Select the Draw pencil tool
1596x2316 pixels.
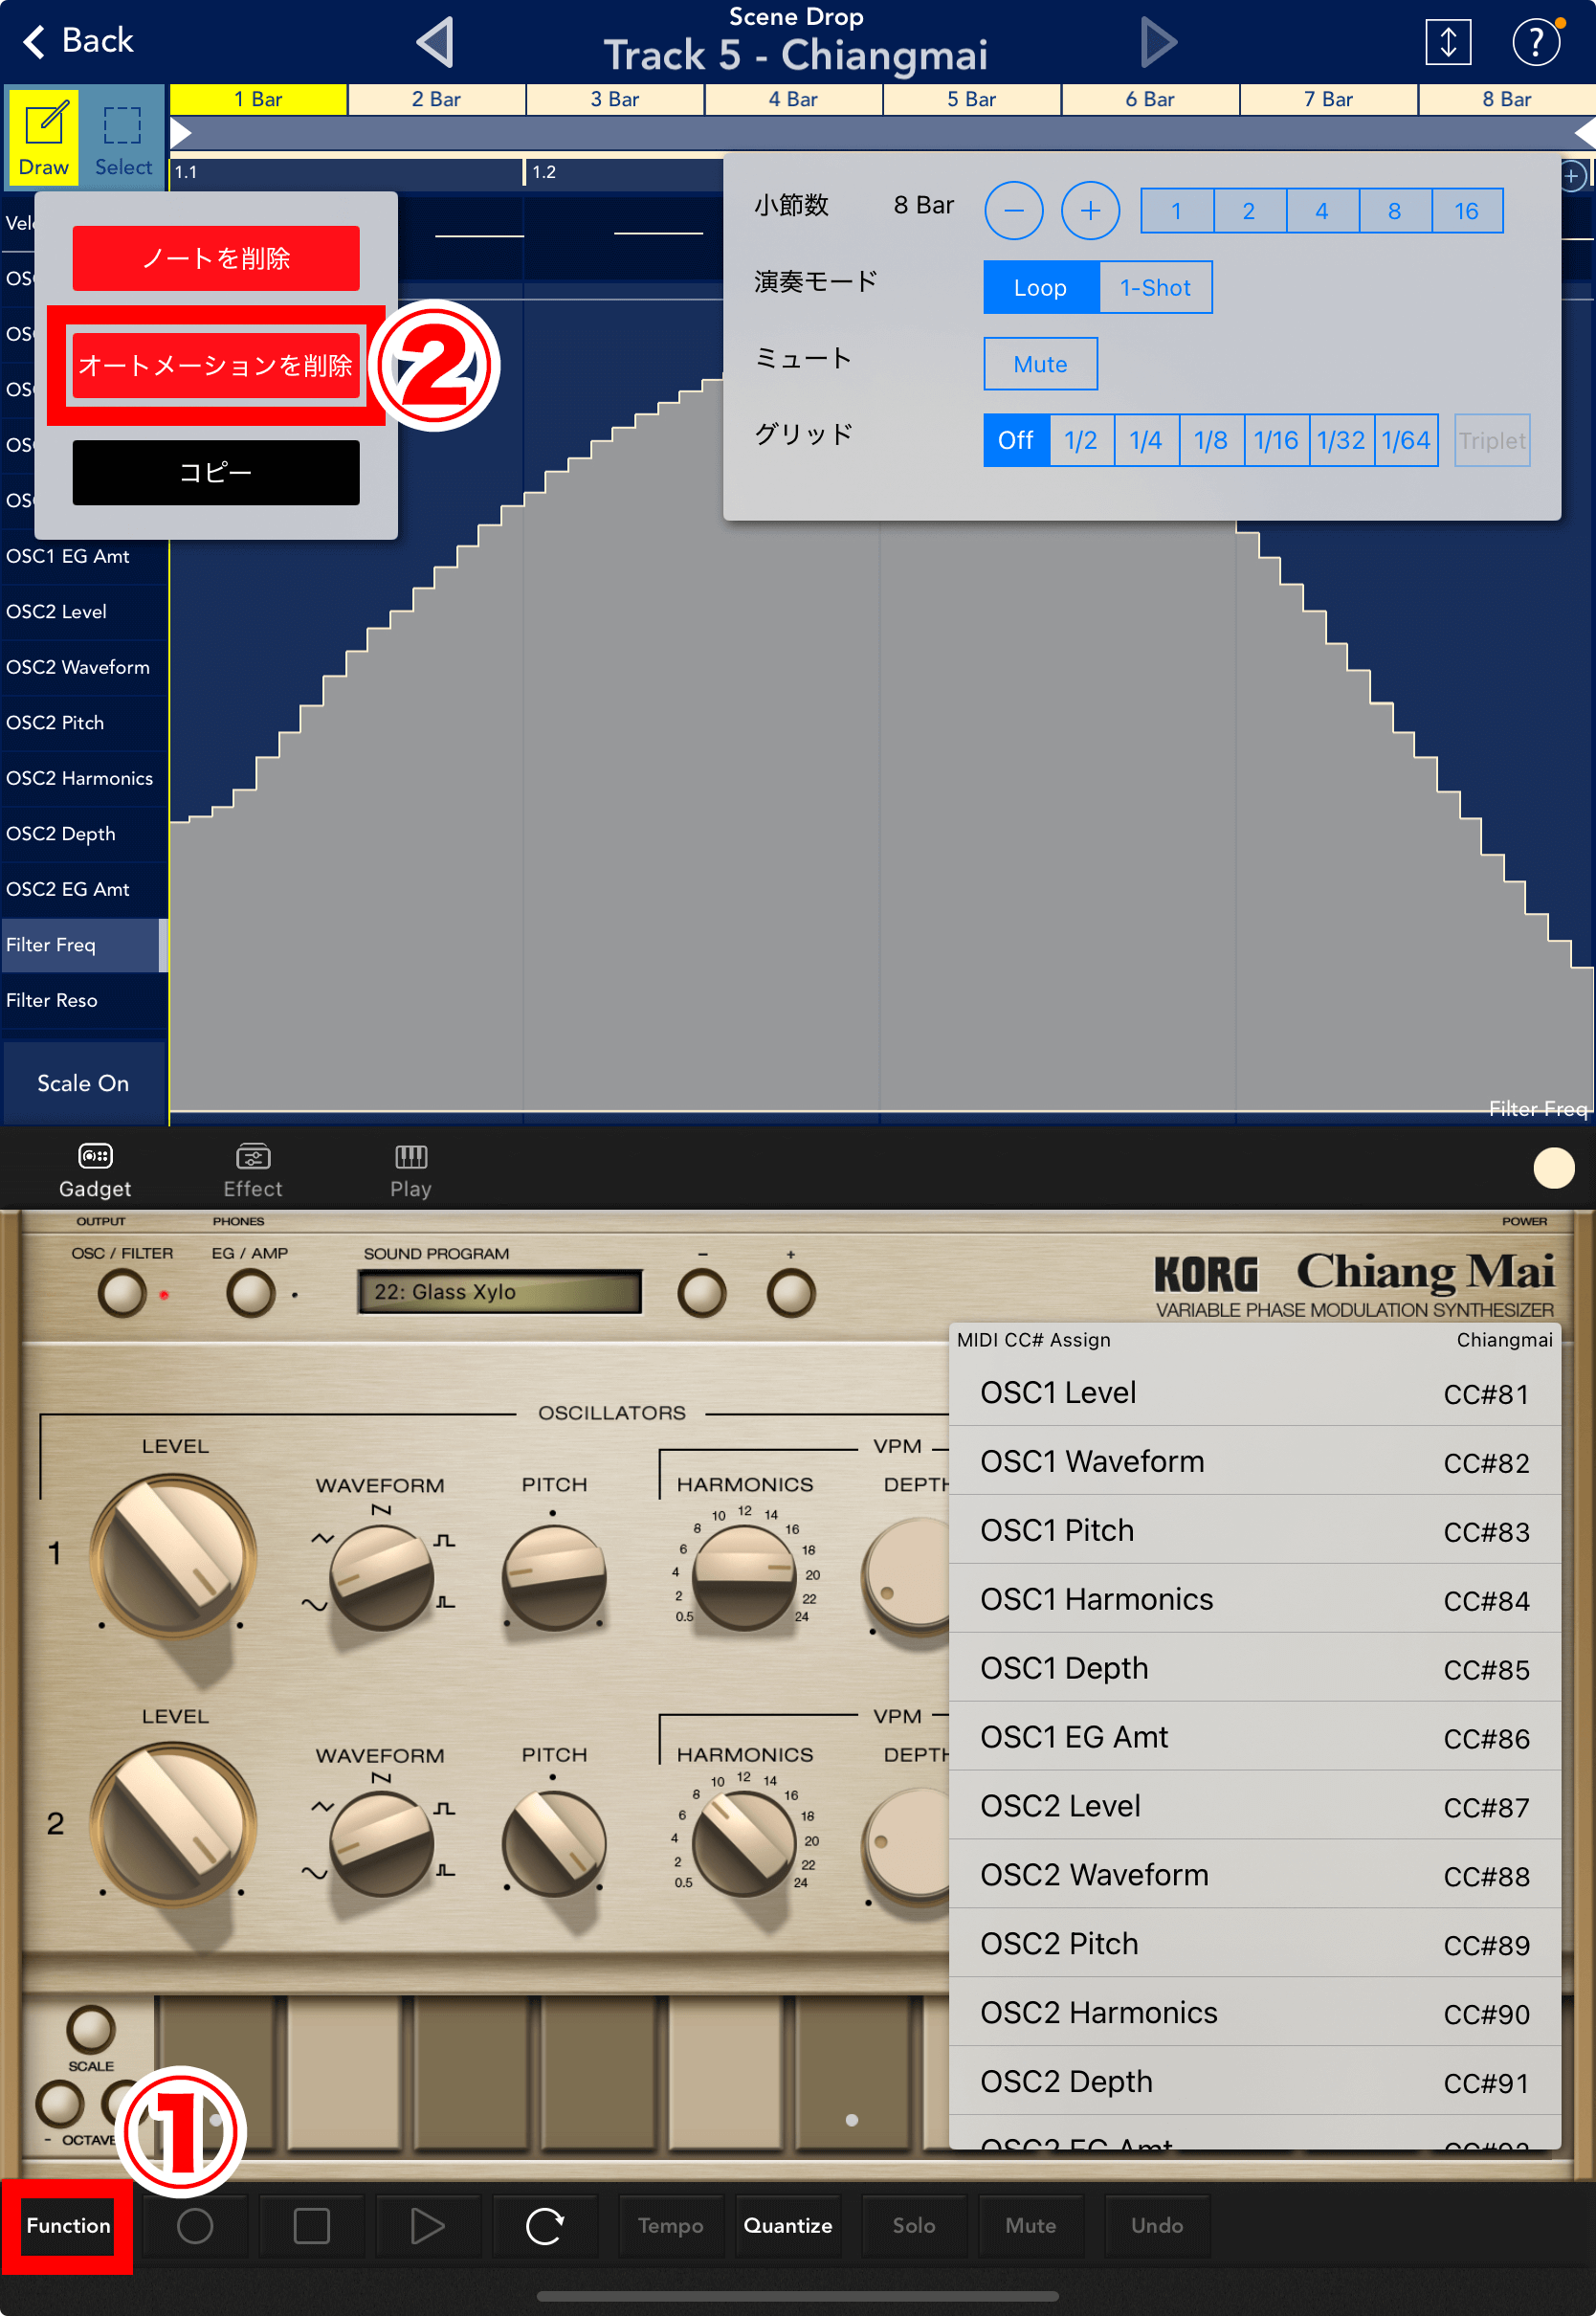pos(44,137)
